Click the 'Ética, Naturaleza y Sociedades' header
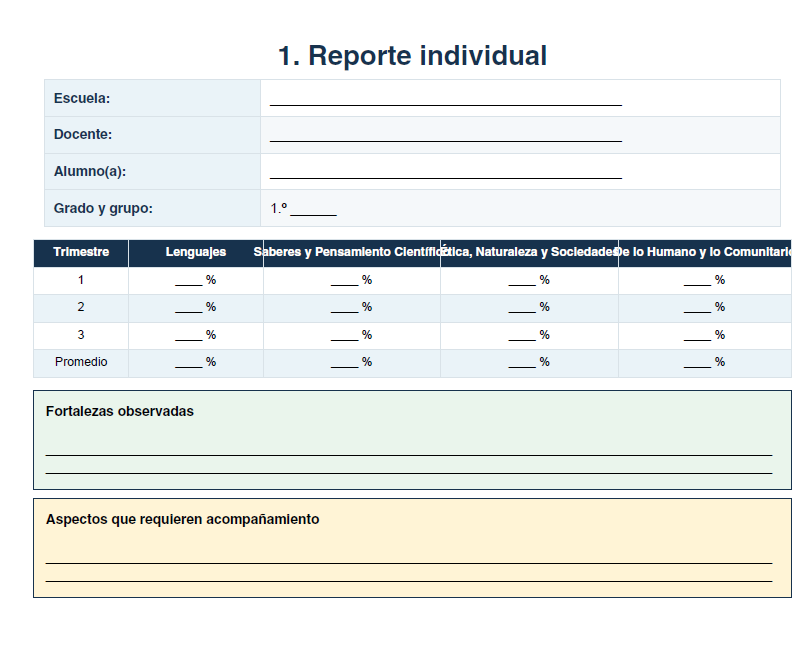This screenshot has height=651, width=810. pyautogui.click(x=529, y=252)
